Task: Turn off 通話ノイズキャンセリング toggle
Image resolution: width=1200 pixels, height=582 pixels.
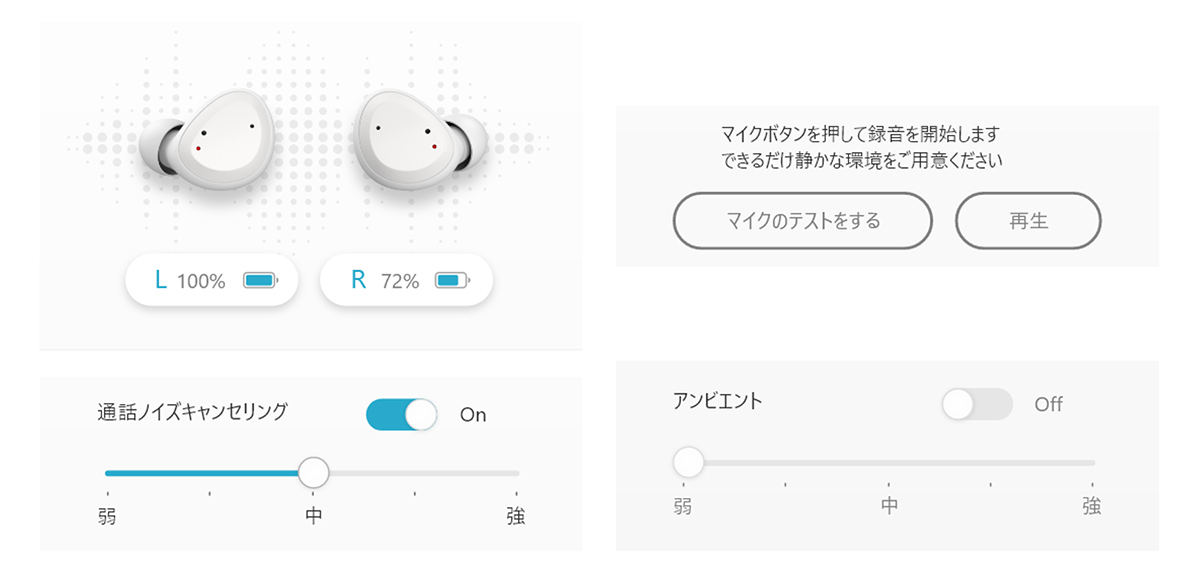Action: click(x=402, y=414)
